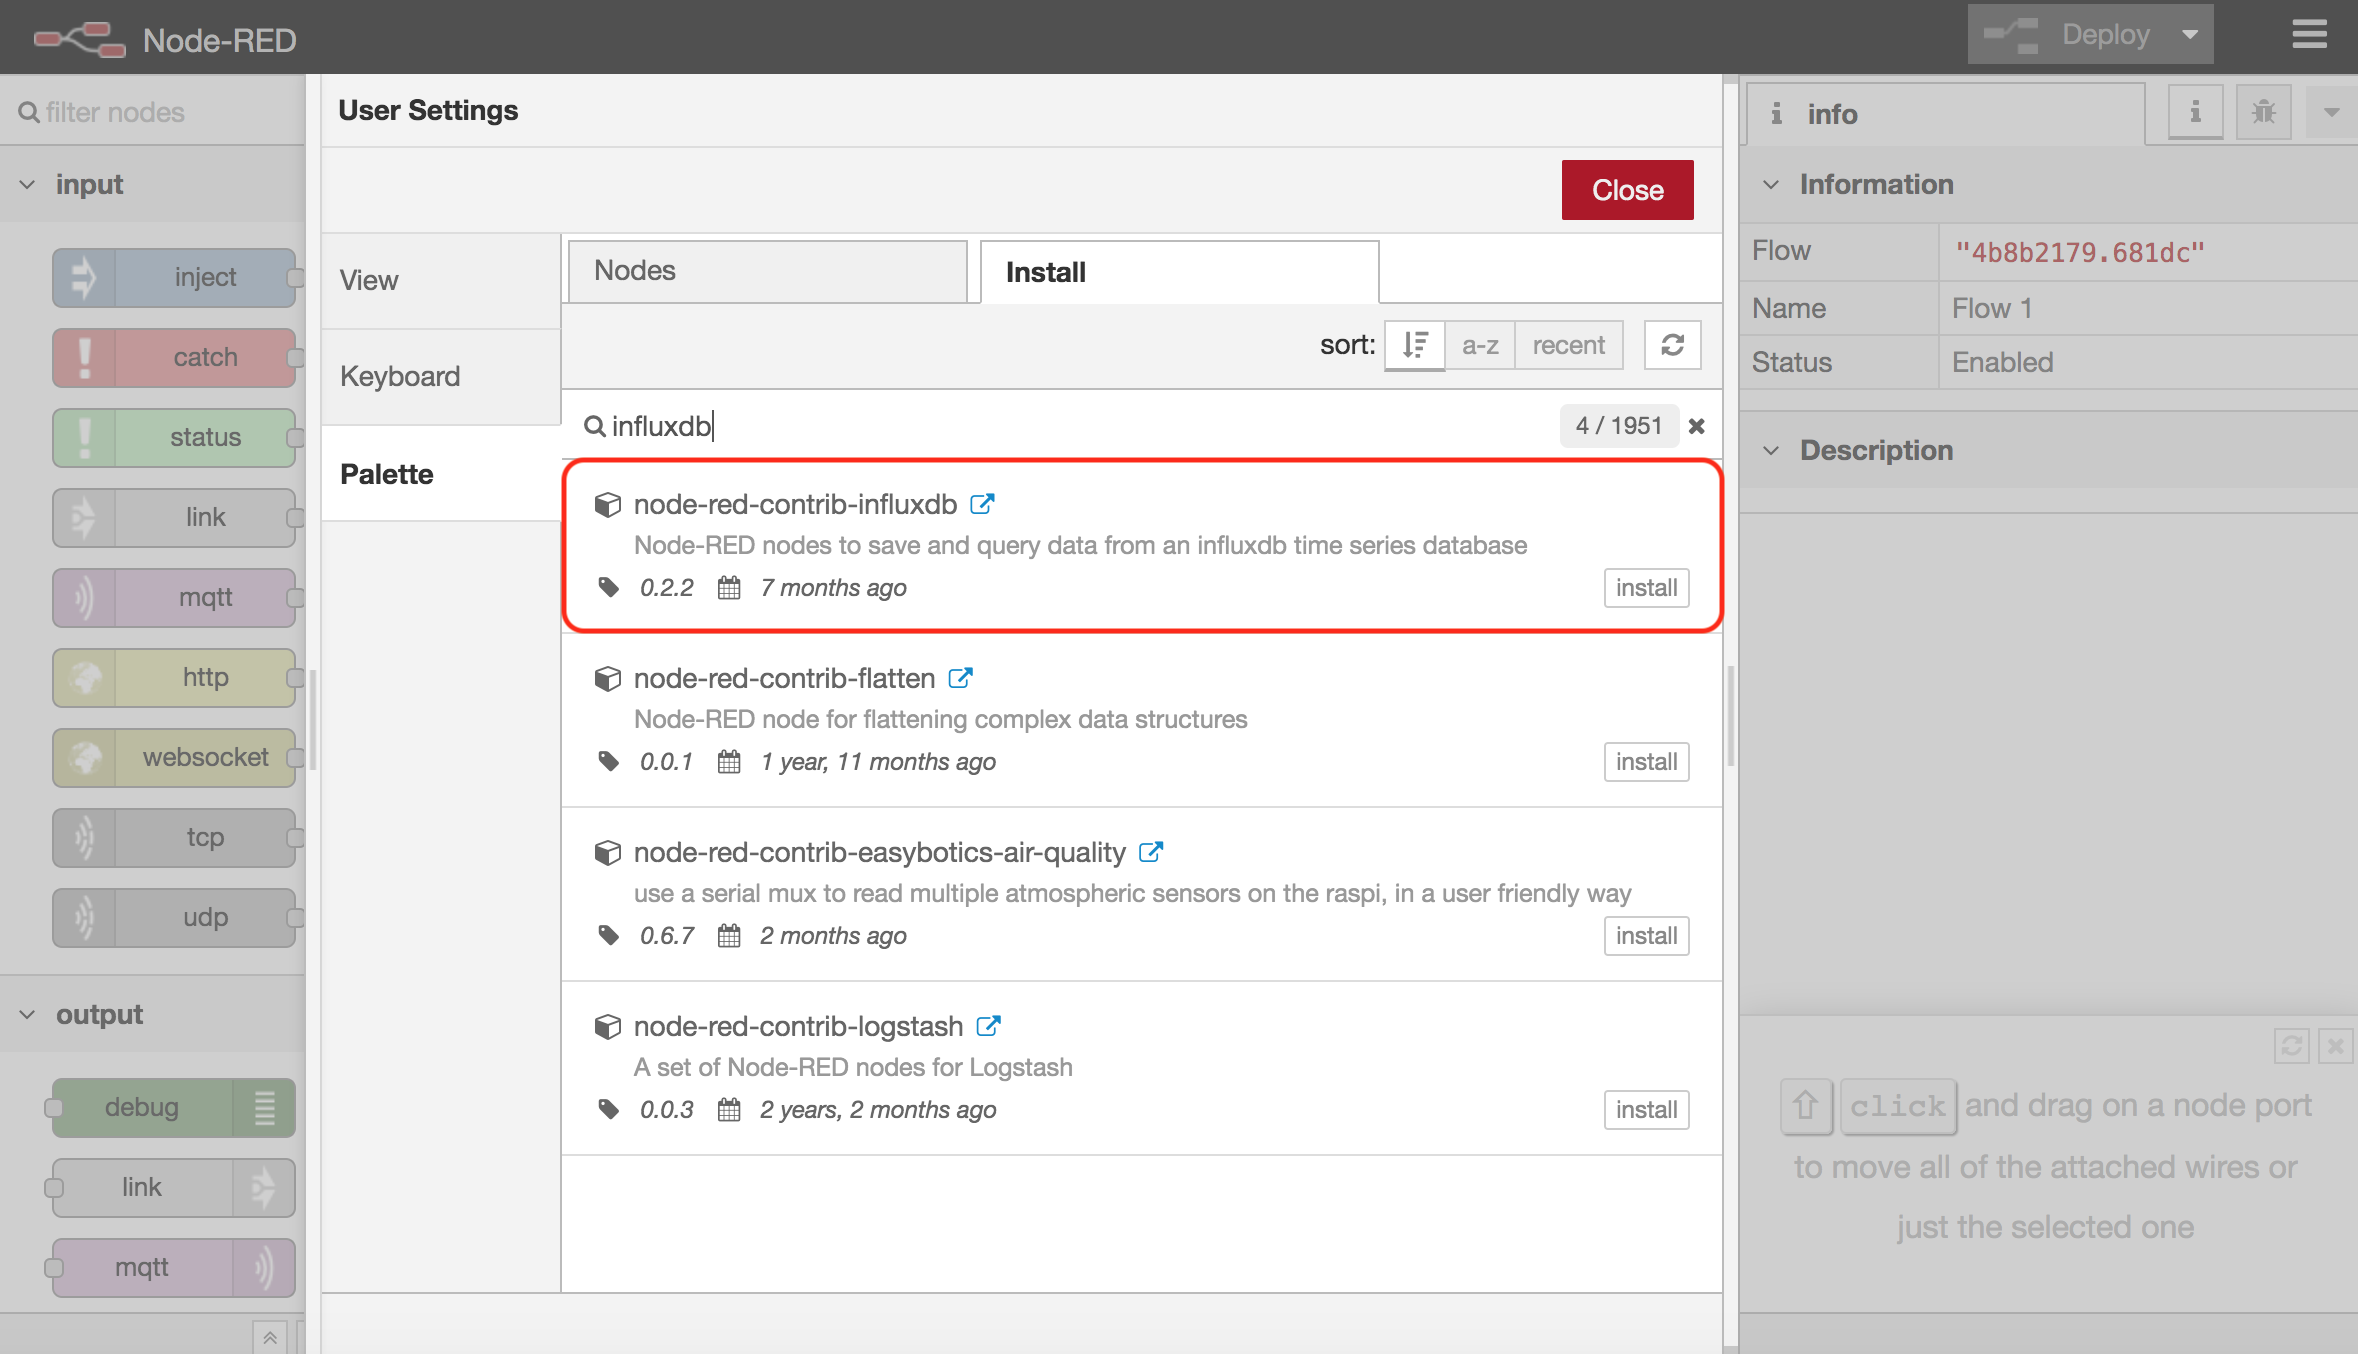Install node-red-contrib-flatten
The width and height of the screenshot is (2358, 1354).
pos(1646,762)
